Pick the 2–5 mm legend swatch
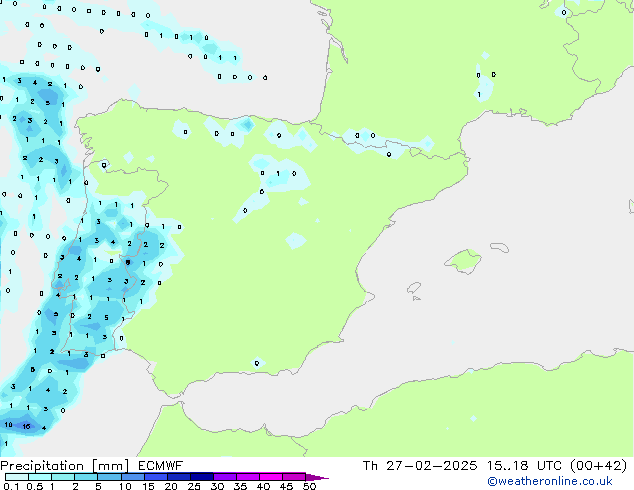 pos(86,477)
